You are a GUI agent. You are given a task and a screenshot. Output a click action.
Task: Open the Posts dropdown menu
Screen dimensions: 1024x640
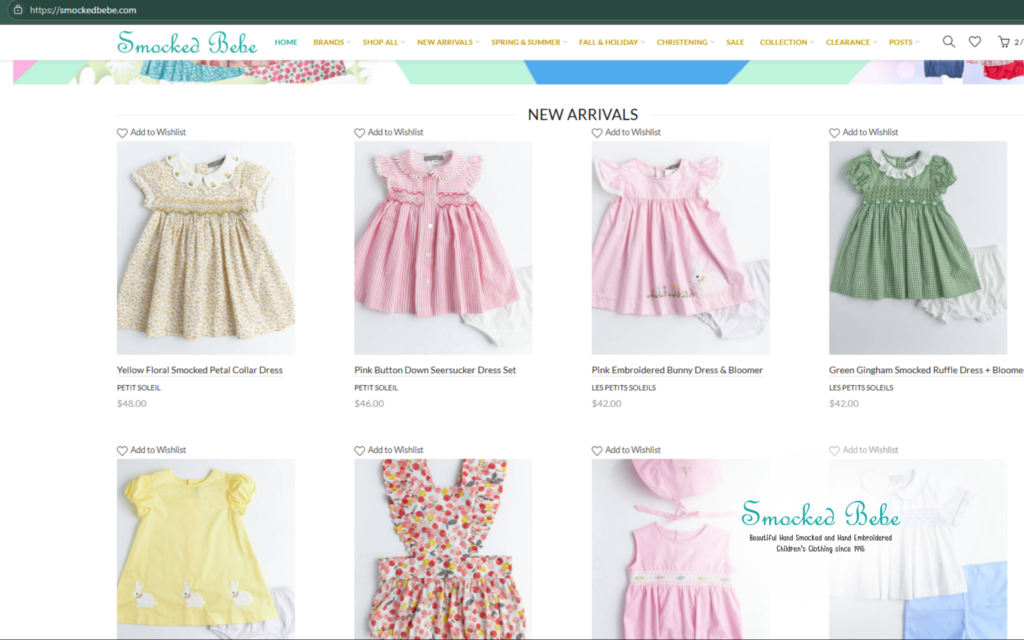coord(904,42)
